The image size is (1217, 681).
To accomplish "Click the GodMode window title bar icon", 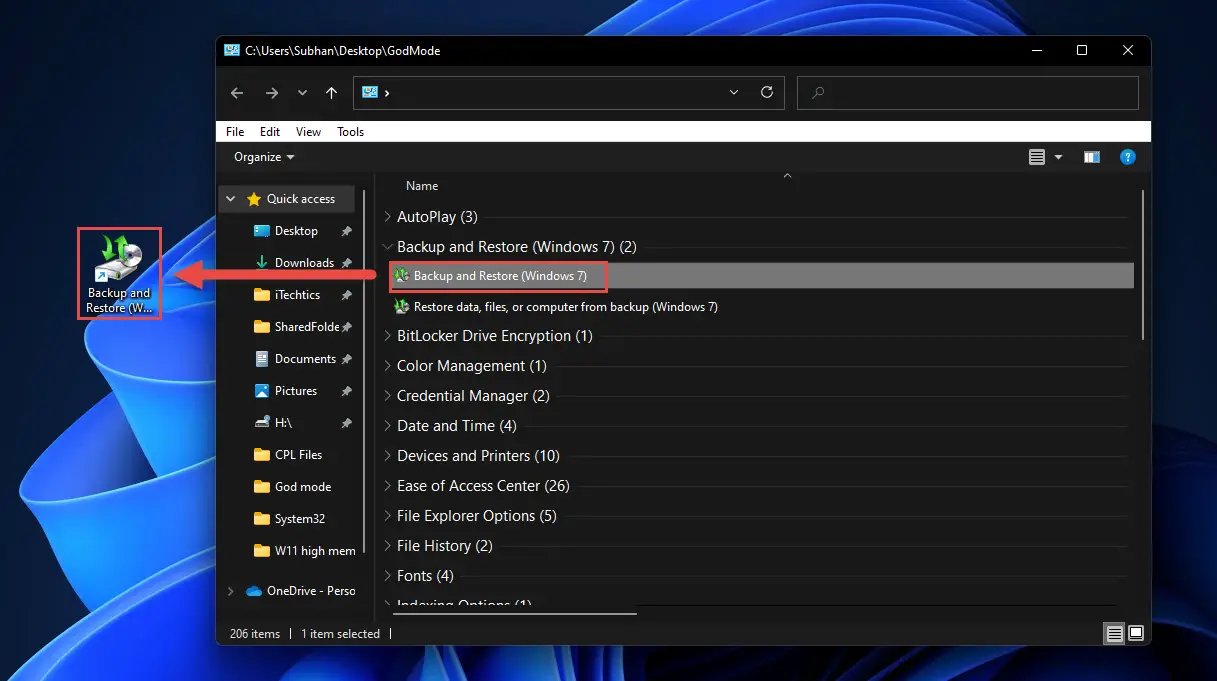I will (x=232, y=50).
